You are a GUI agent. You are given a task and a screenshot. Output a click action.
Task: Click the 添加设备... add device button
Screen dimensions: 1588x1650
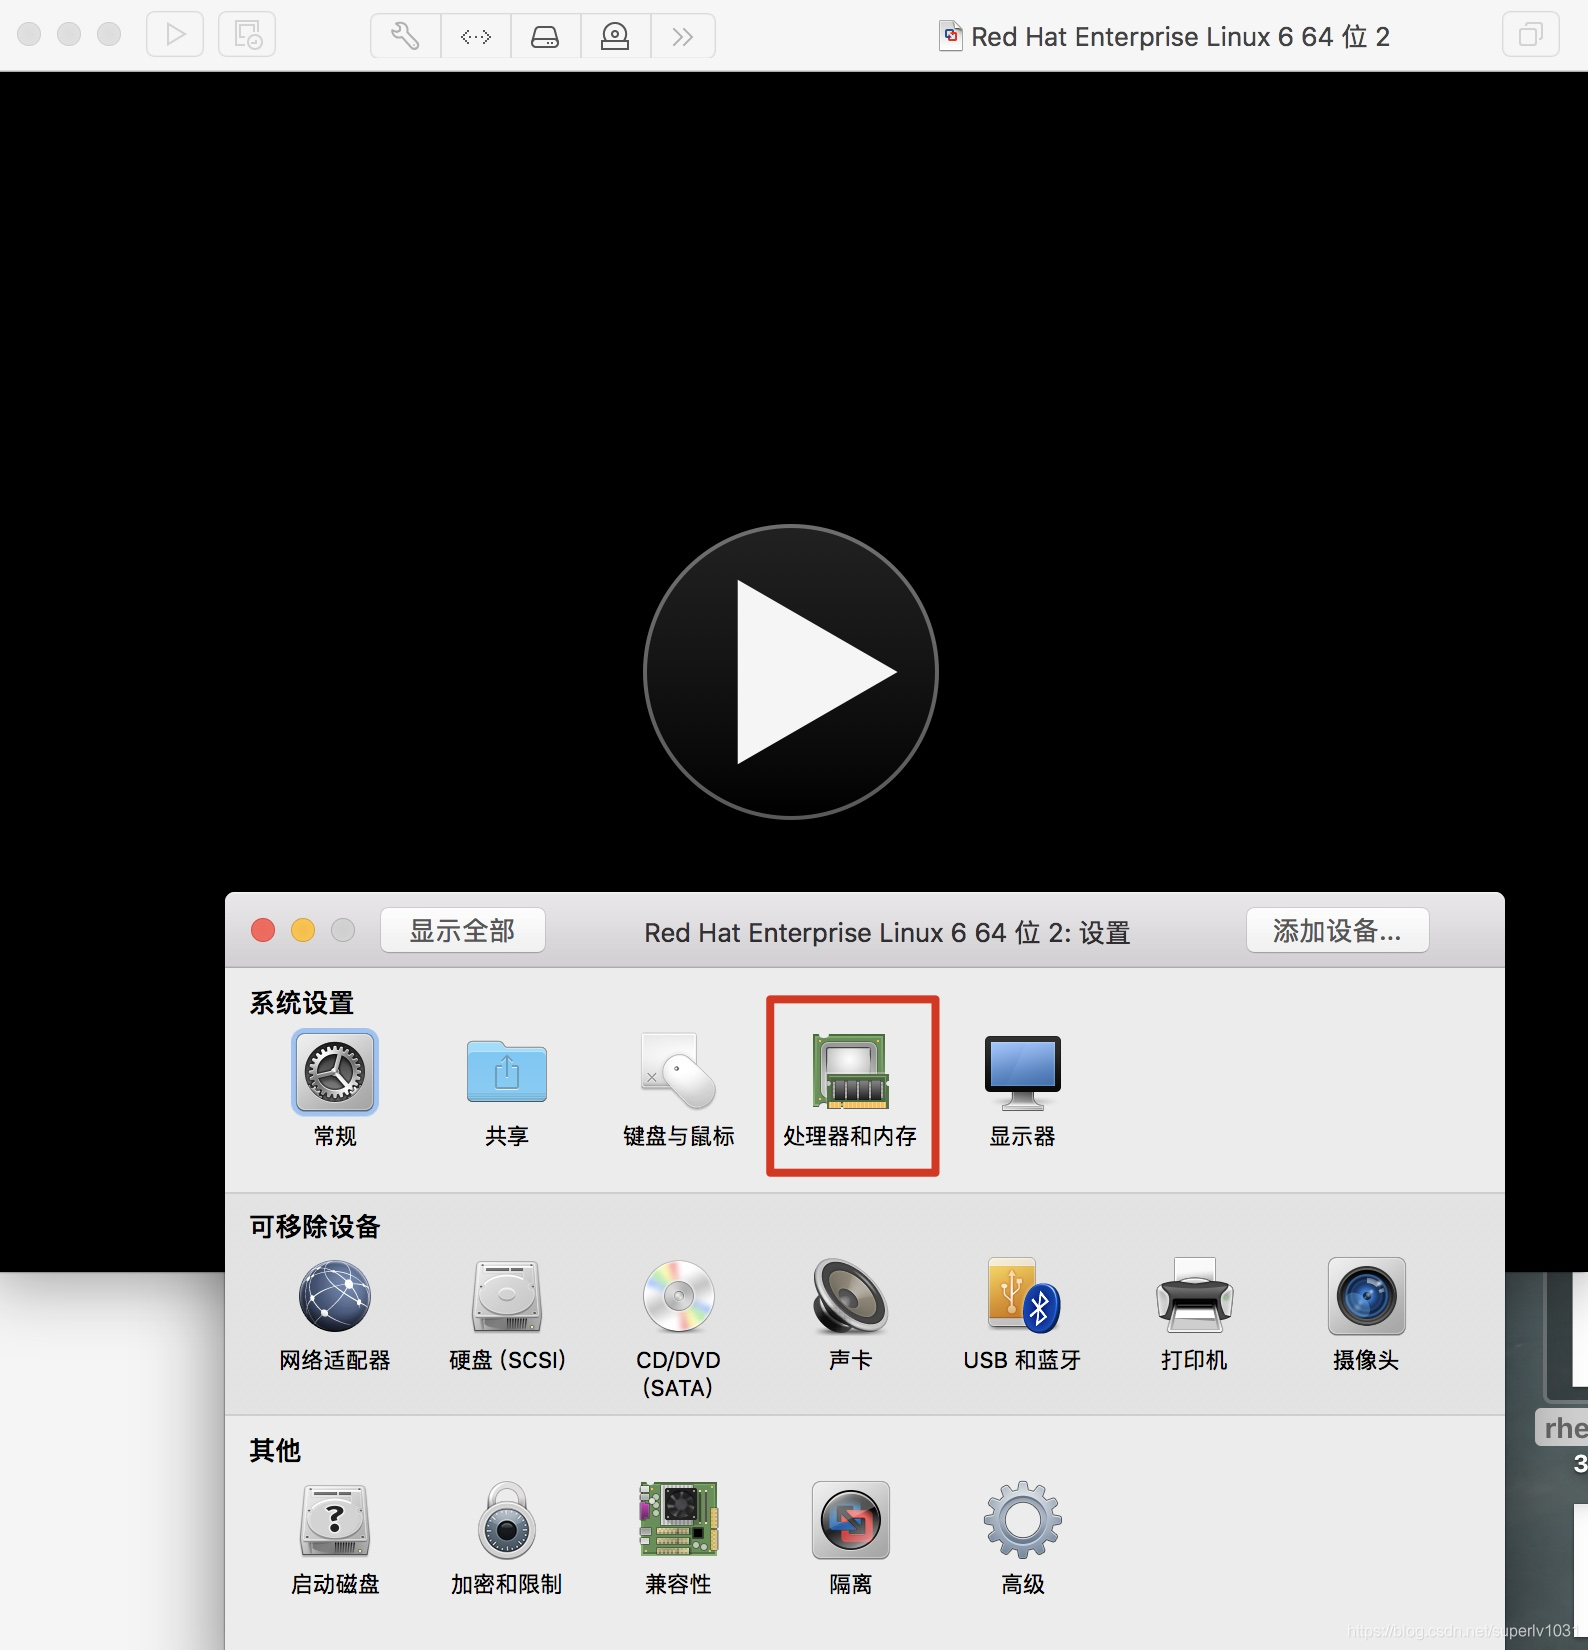click(1337, 931)
